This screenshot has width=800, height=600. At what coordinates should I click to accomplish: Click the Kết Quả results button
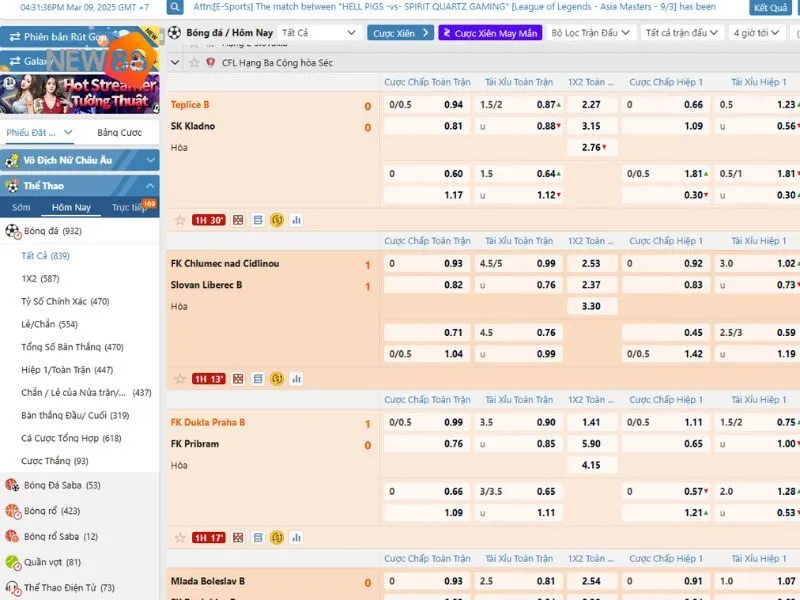click(770, 8)
